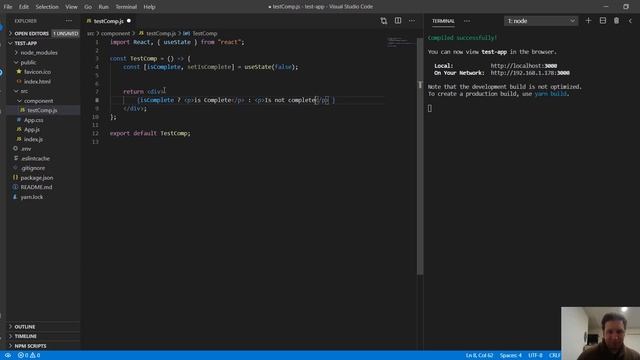Click the code minimap preview
640x360 pixels.
tap(401, 42)
